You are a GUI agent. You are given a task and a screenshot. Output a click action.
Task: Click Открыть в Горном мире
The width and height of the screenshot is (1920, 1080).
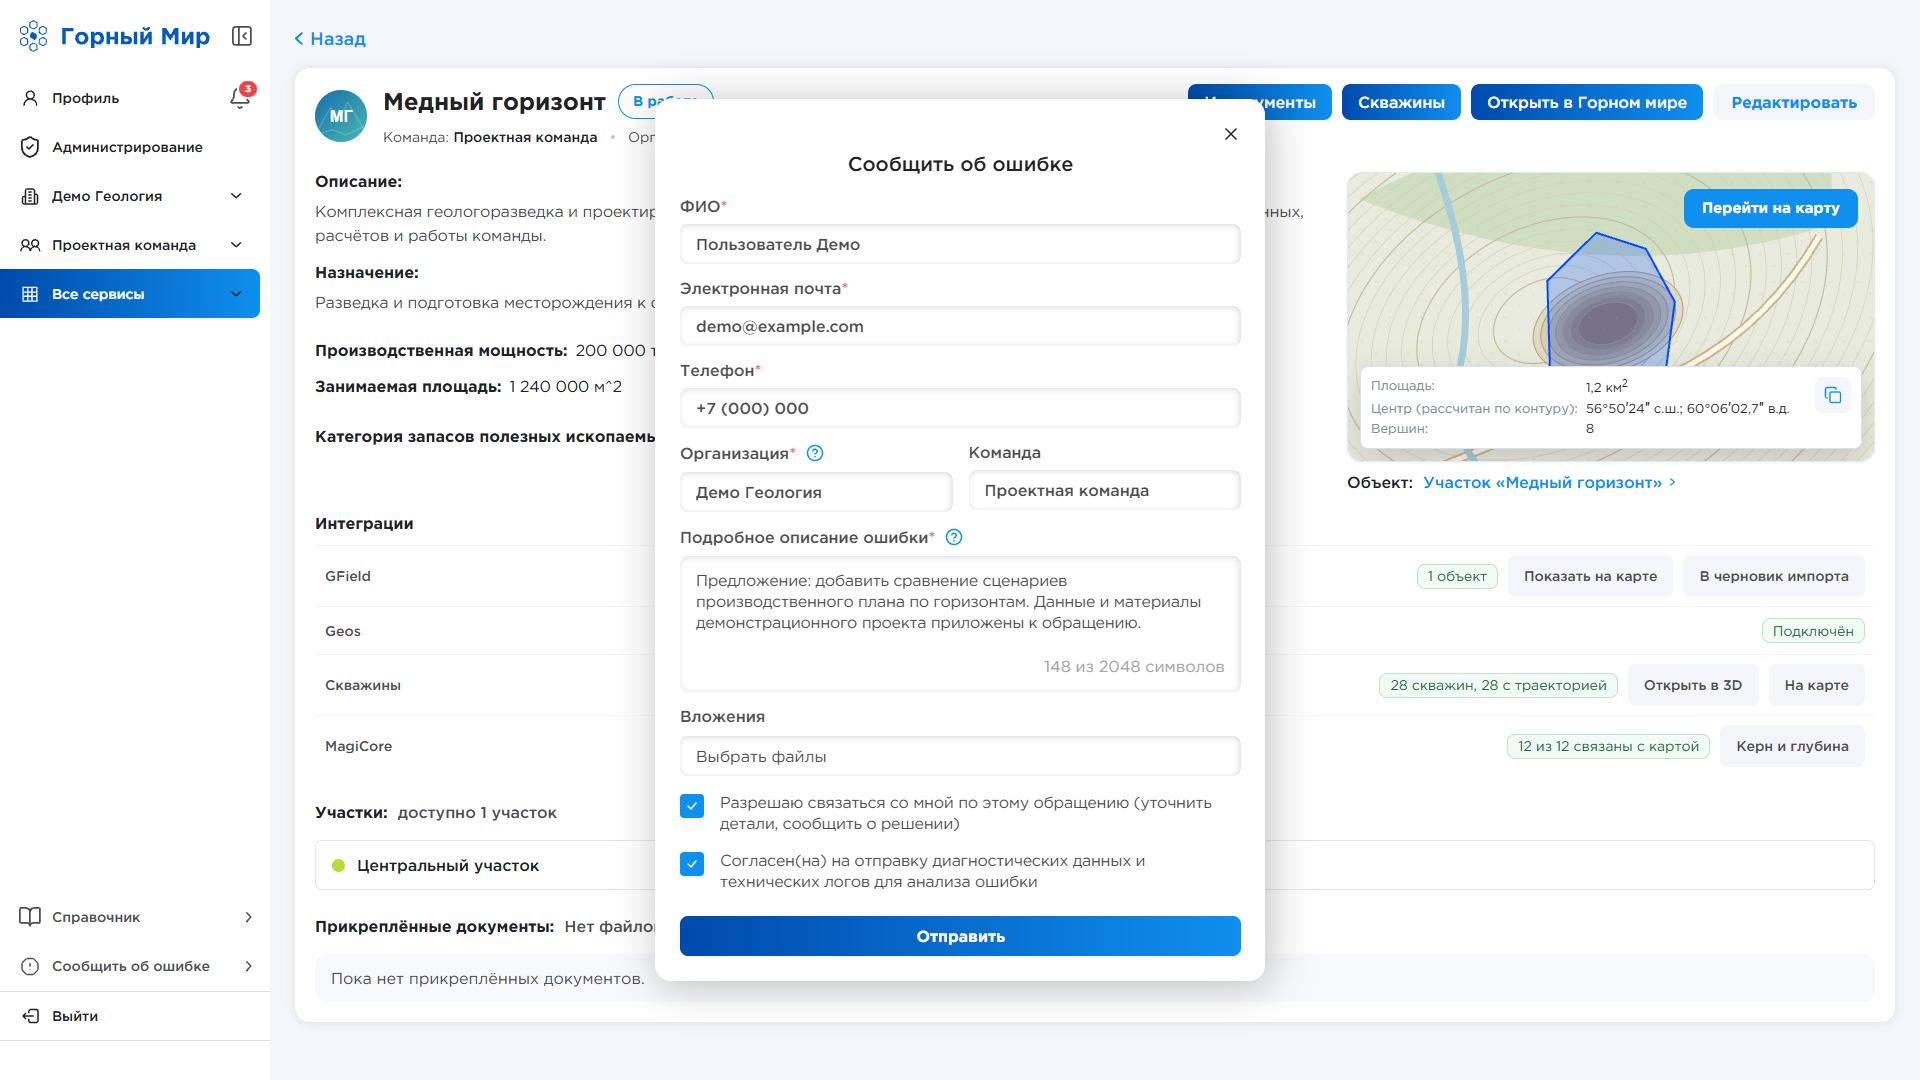[x=1586, y=102]
